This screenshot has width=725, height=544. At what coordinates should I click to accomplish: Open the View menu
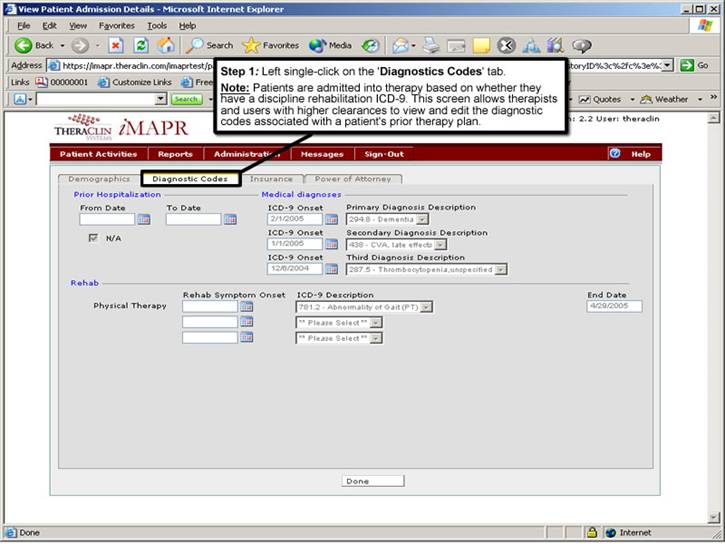pos(78,26)
